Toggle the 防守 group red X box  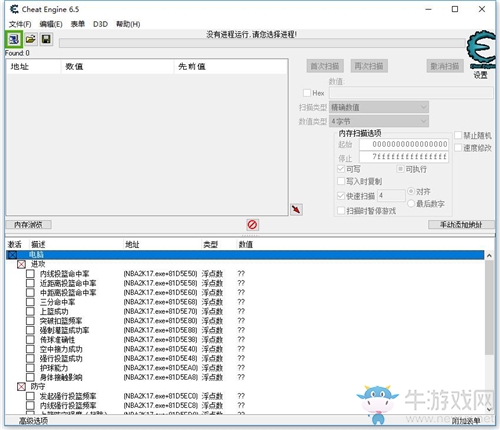(21, 387)
